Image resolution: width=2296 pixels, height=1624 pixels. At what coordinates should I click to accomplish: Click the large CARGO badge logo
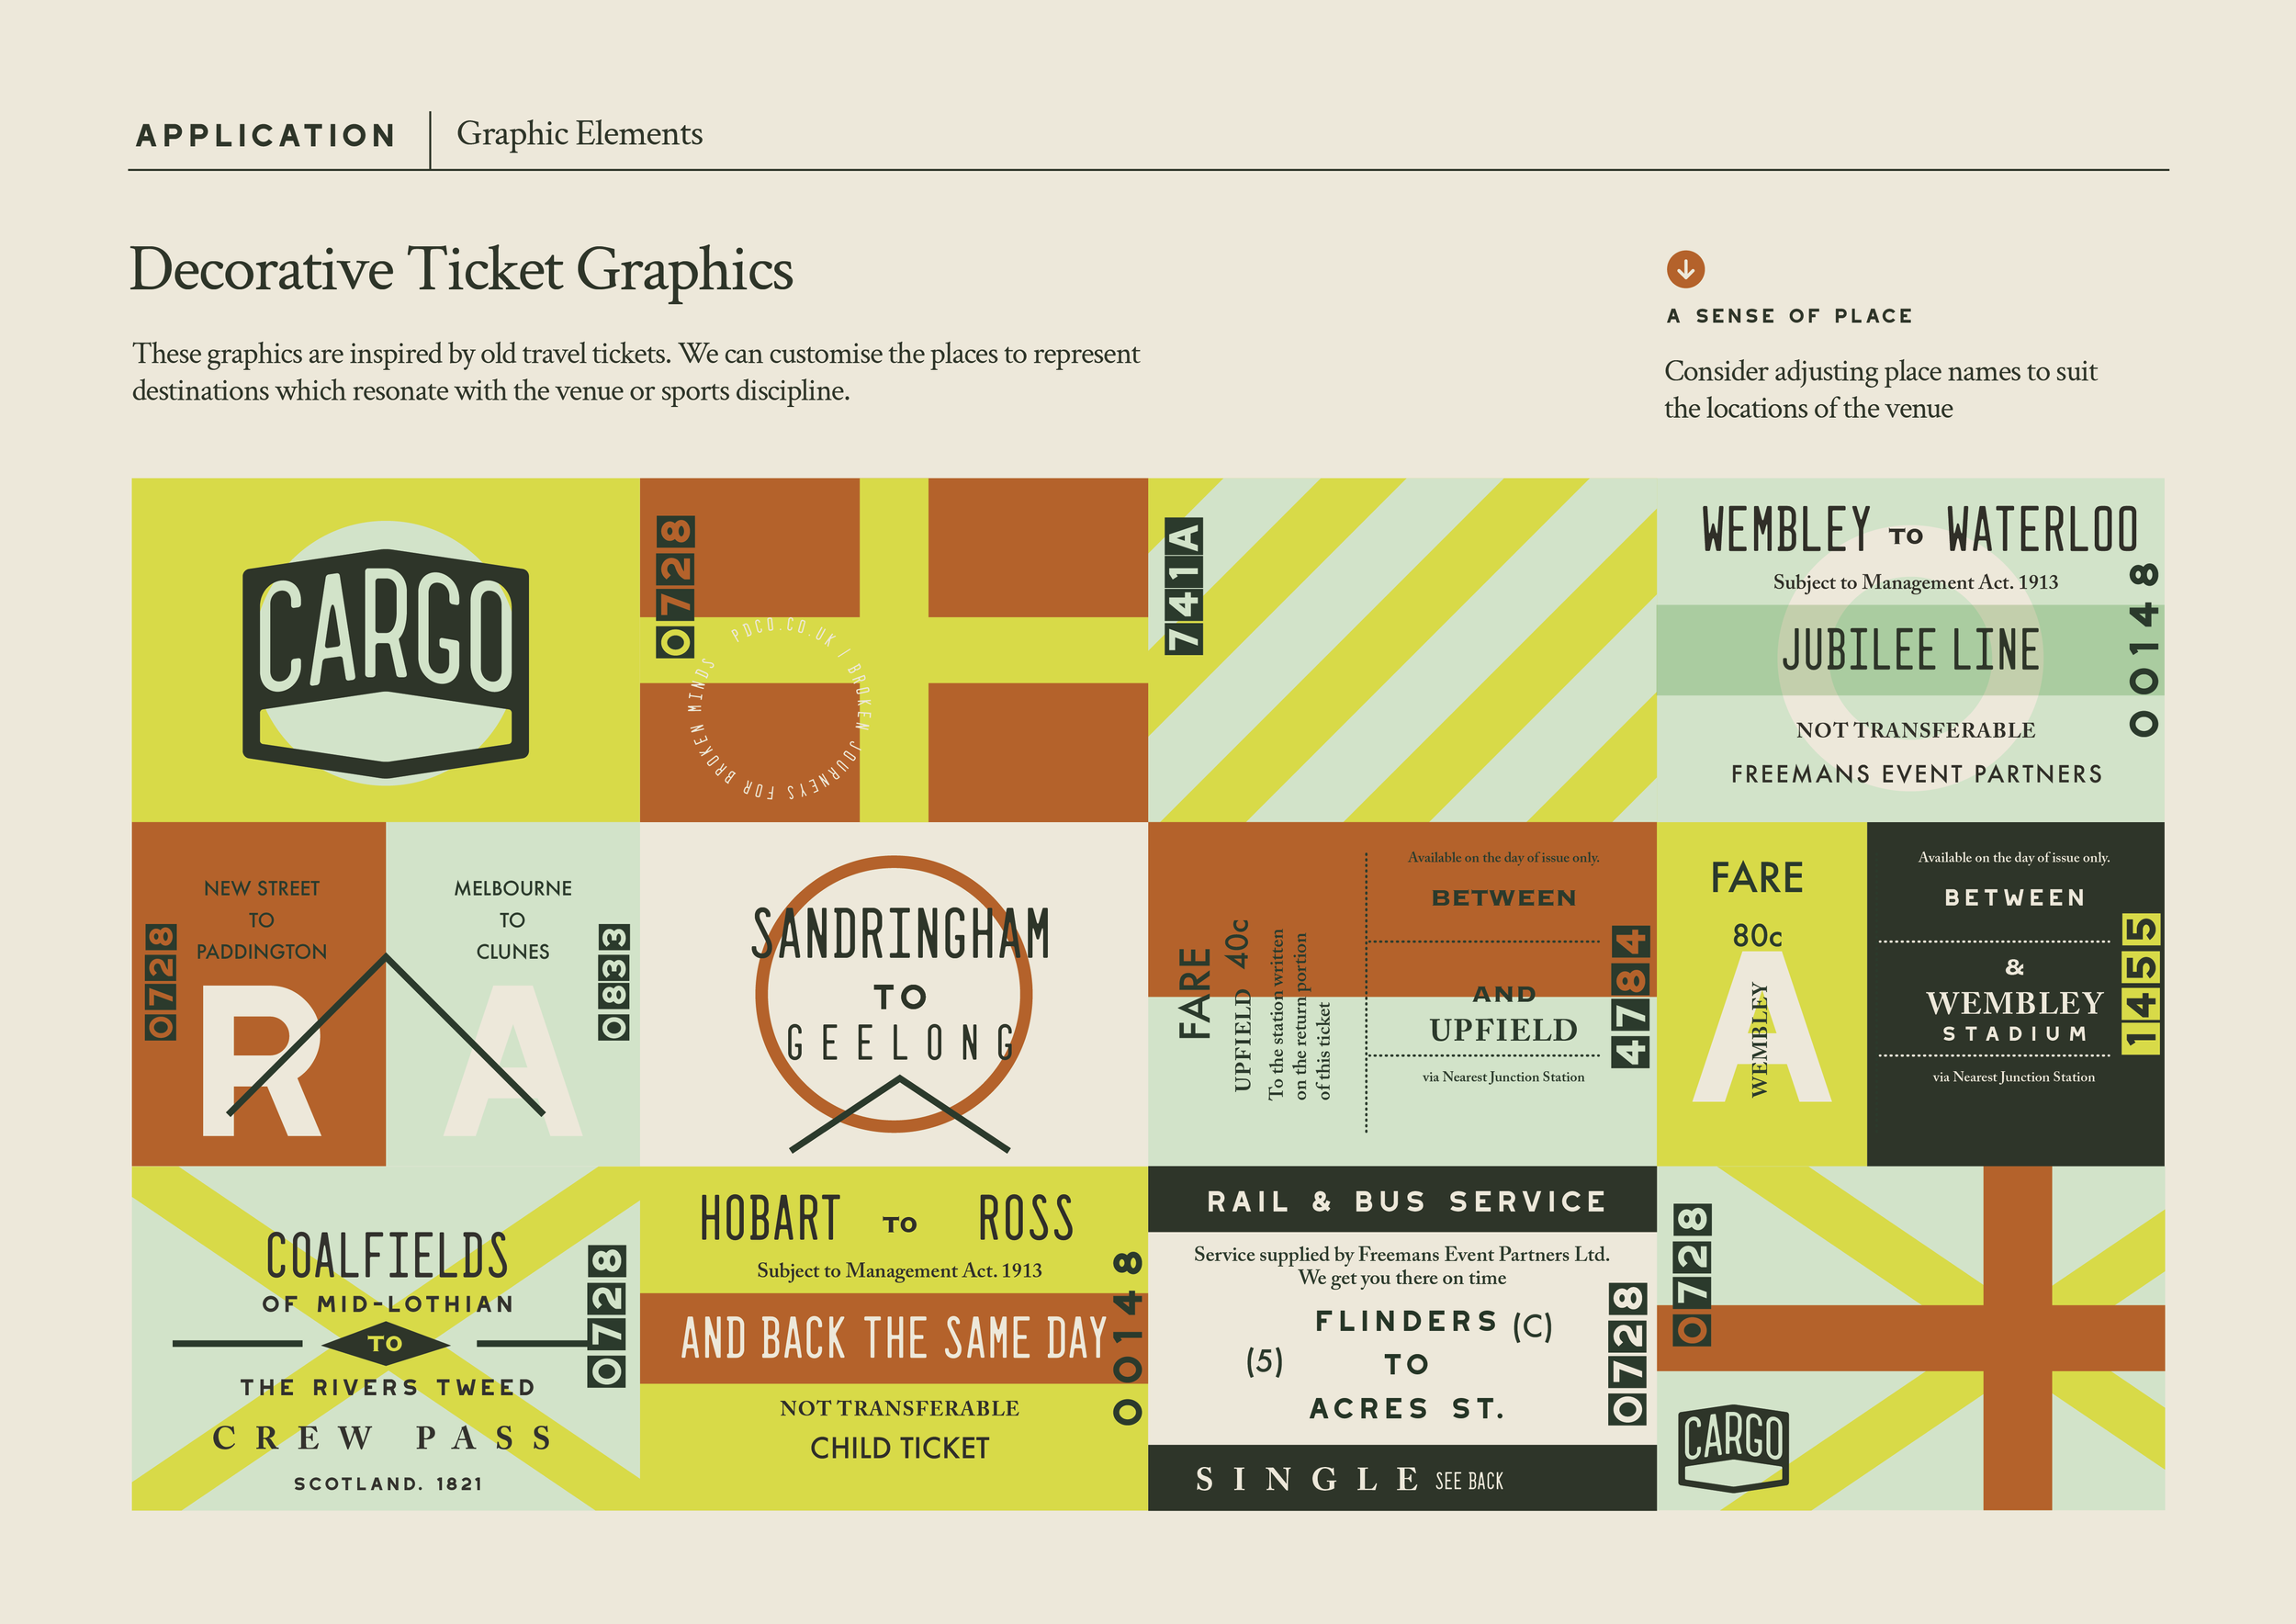[x=386, y=663]
